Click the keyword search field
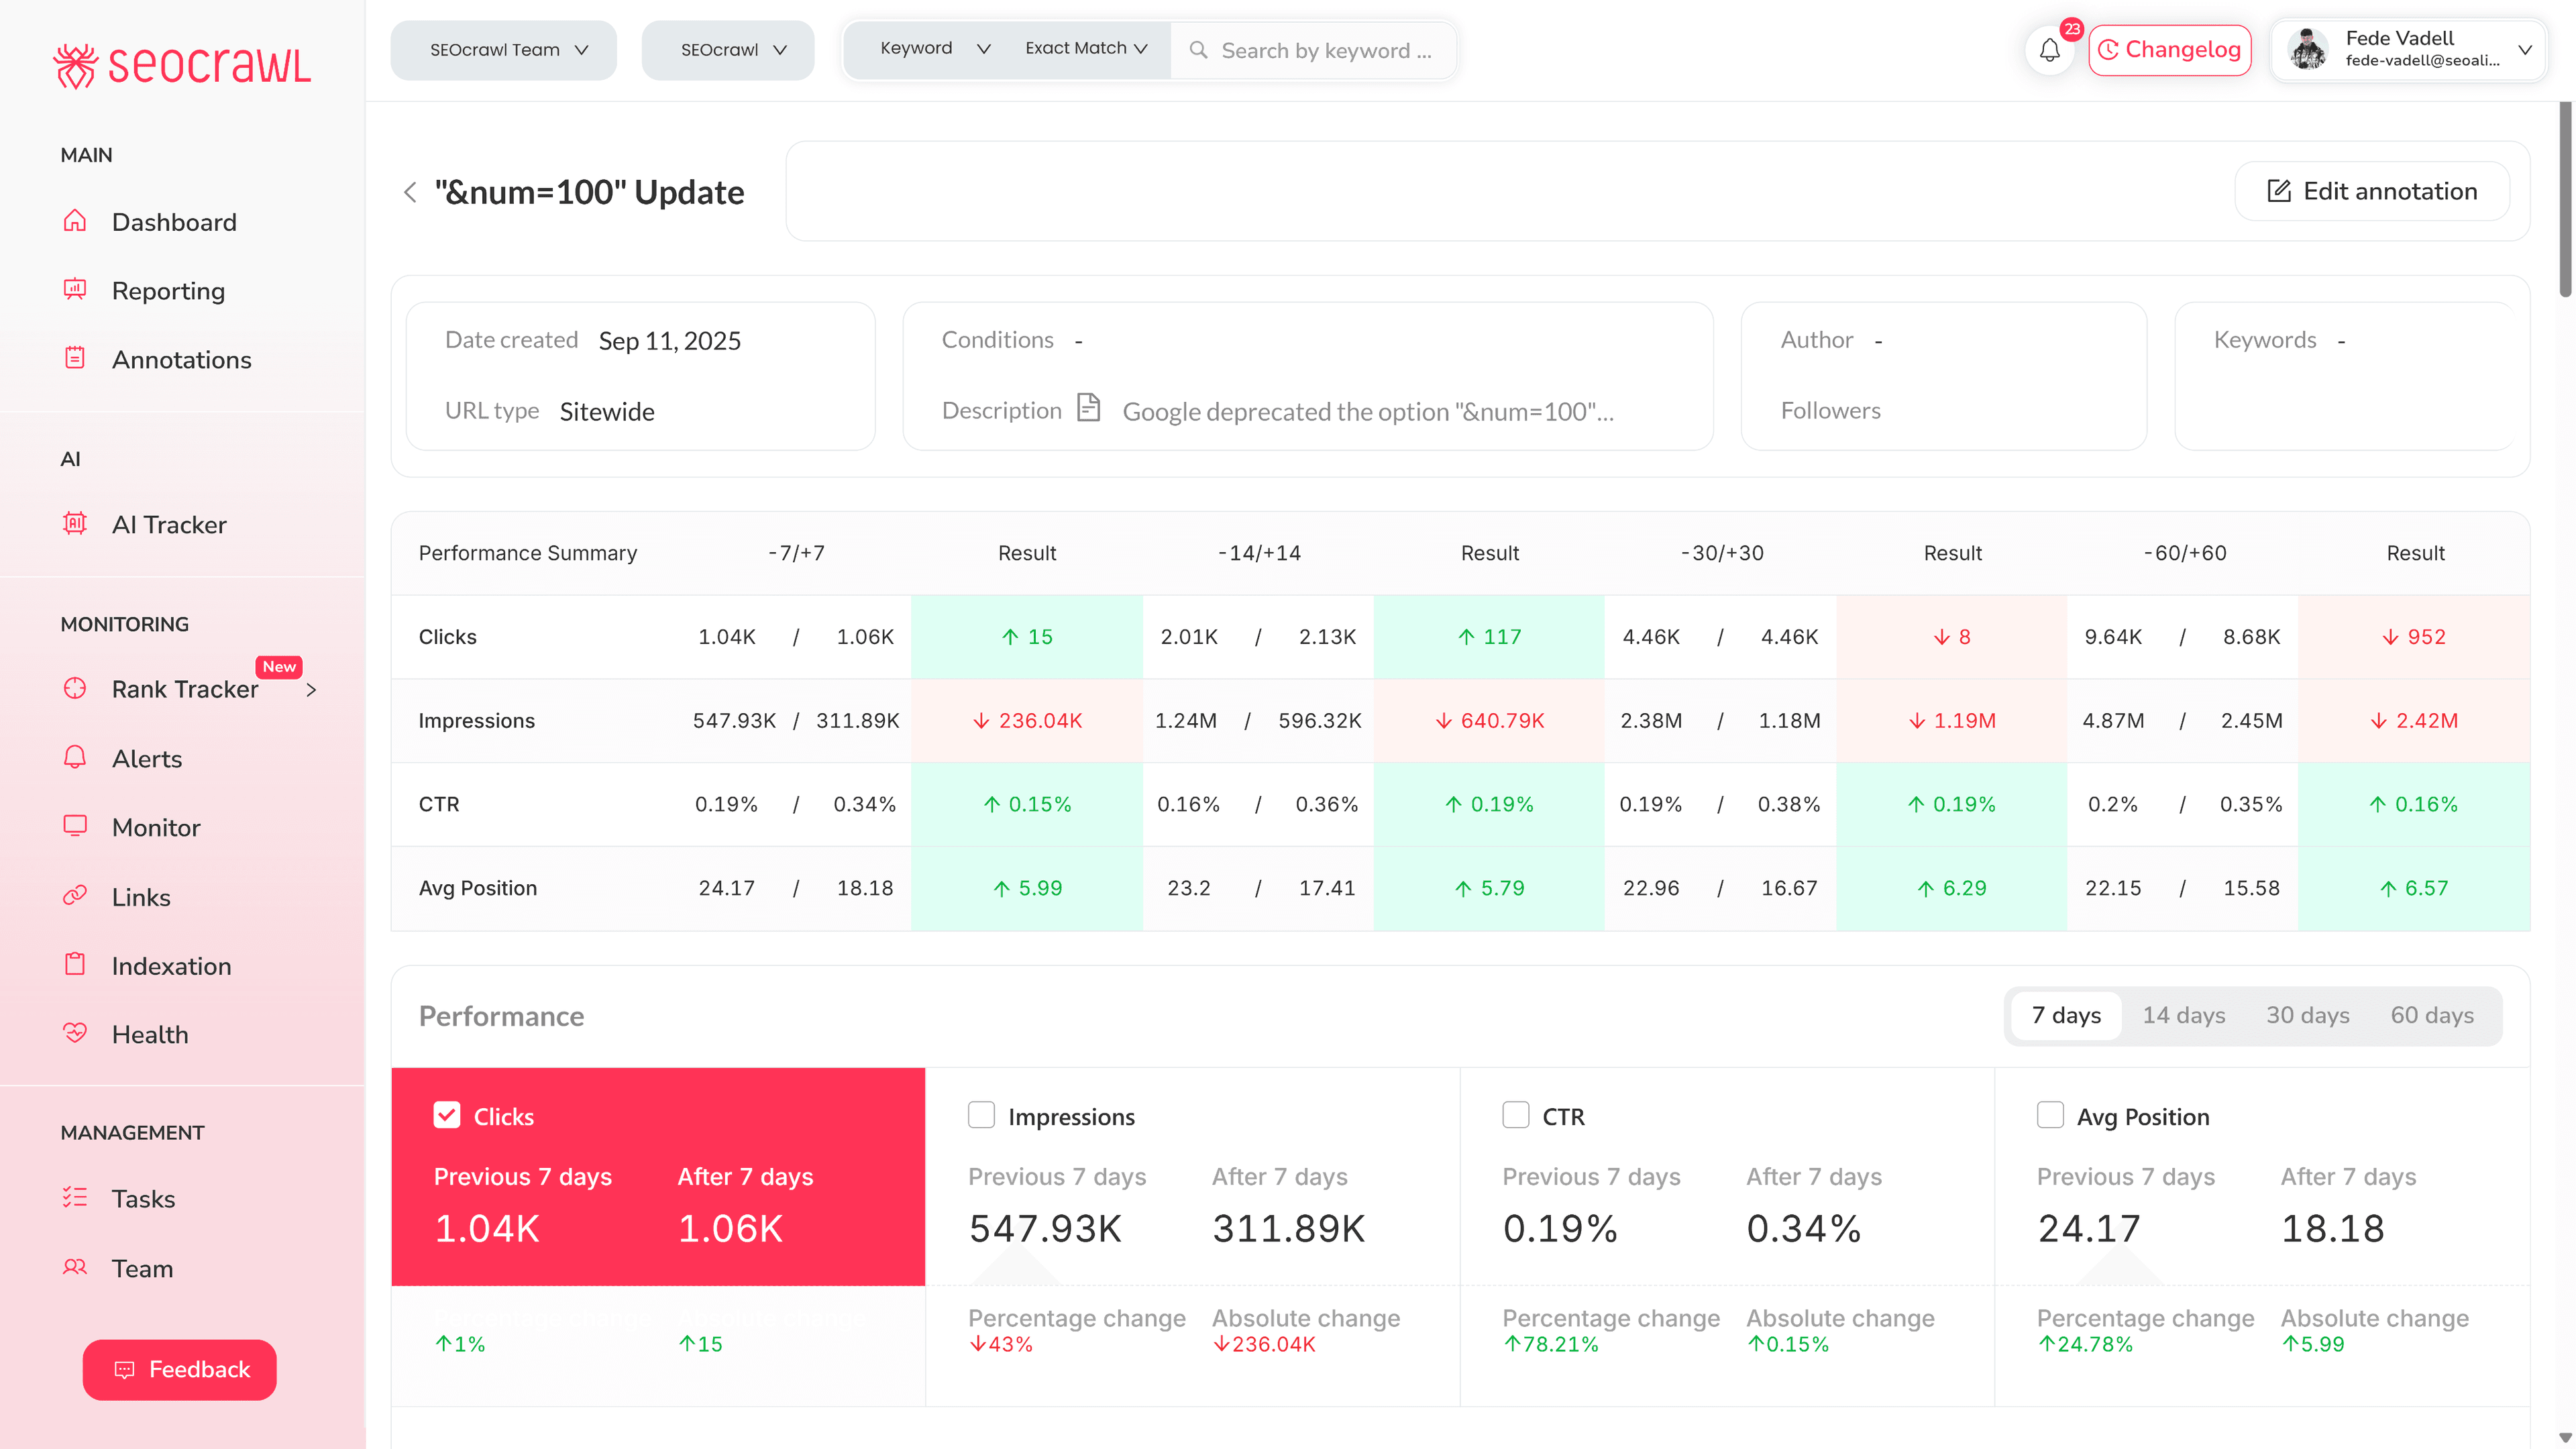The width and height of the screenshot is (2576, 1449). pos(1327,50)
